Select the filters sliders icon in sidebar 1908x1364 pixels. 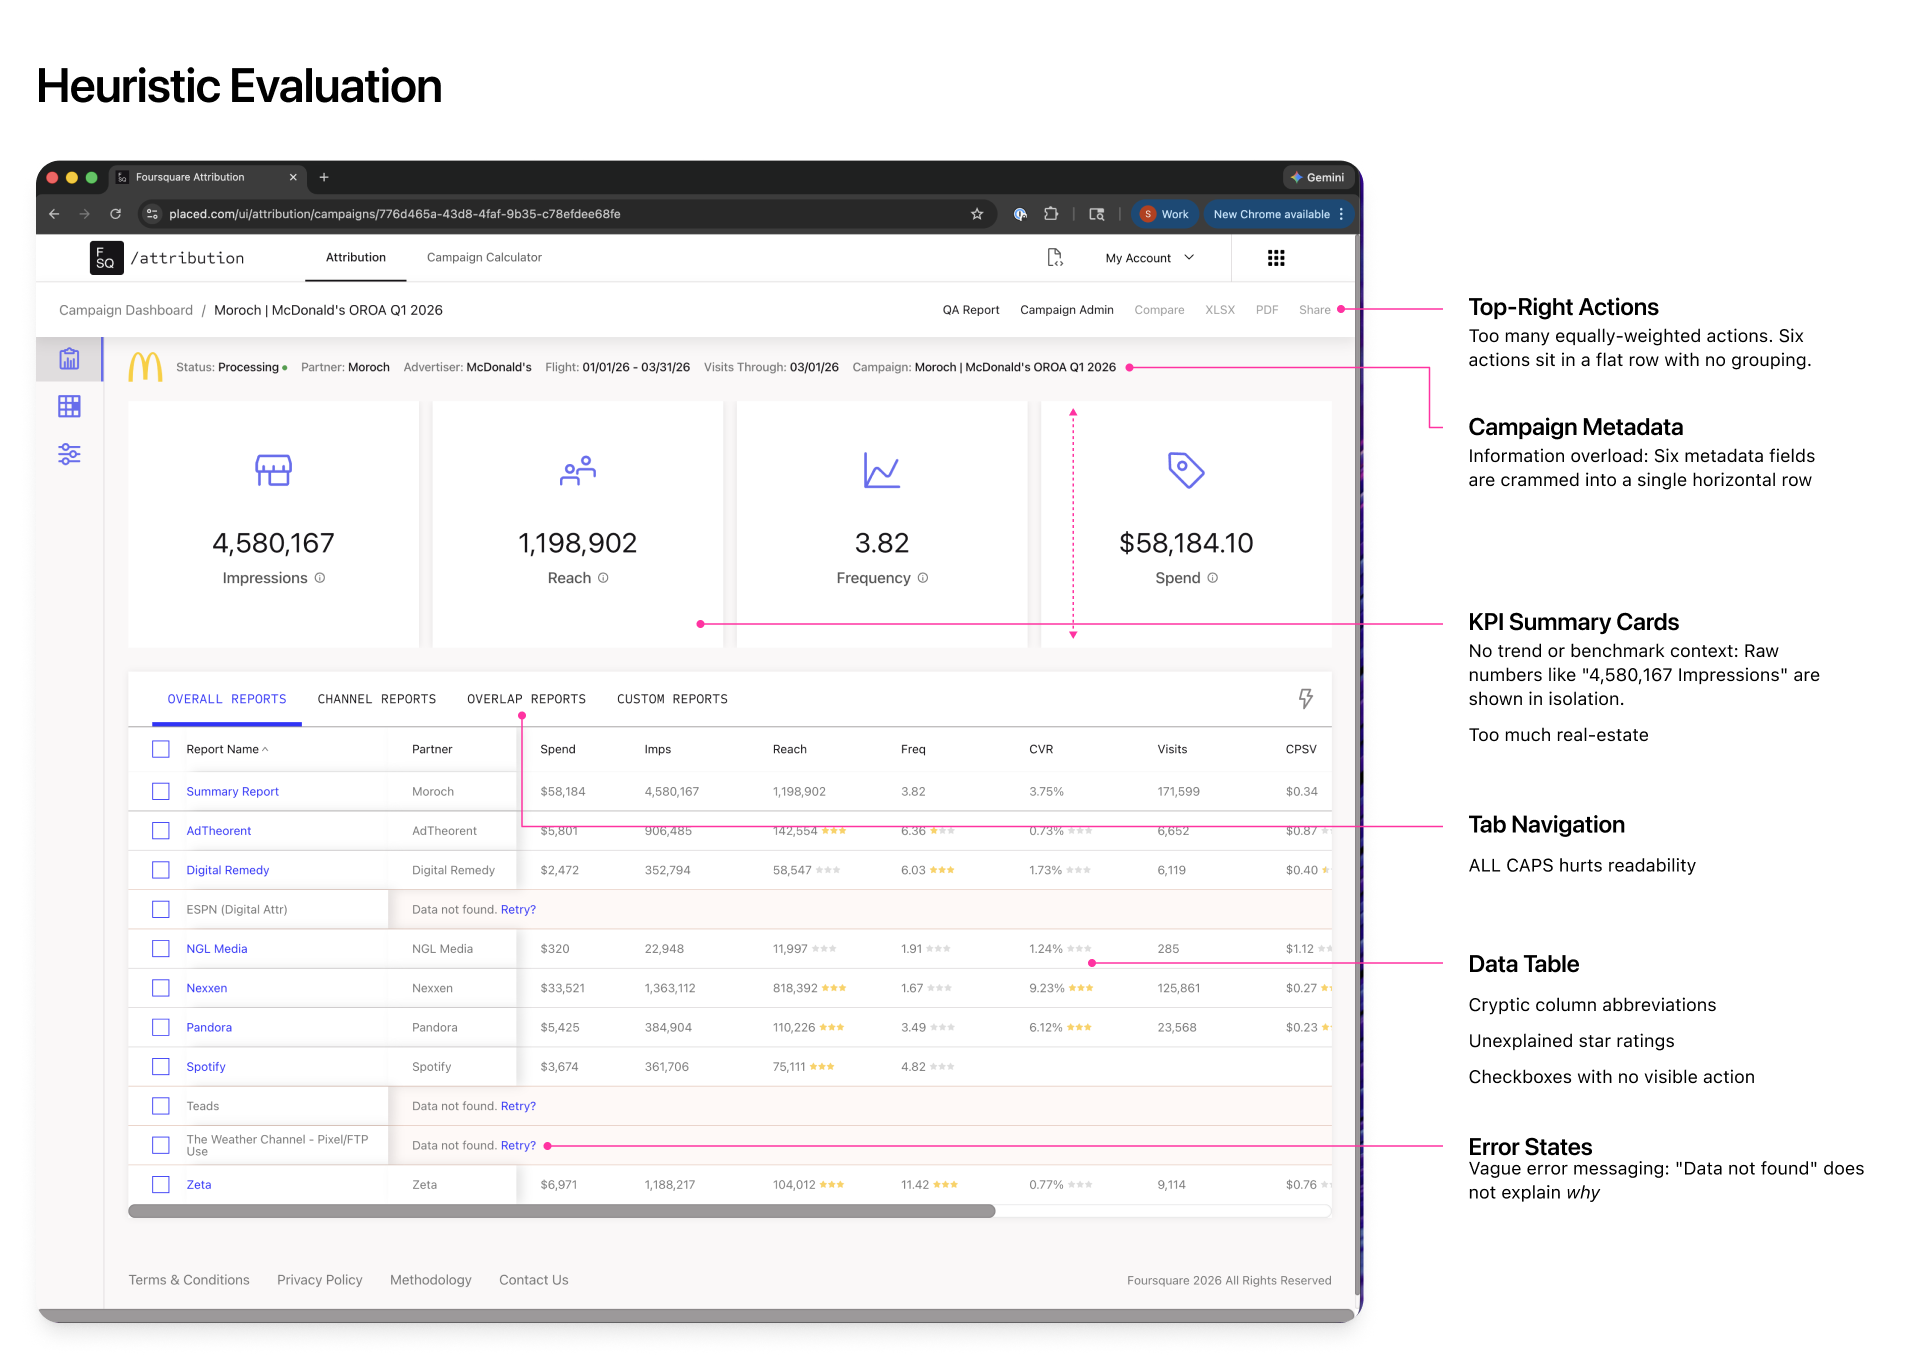[x=69, y=454]
